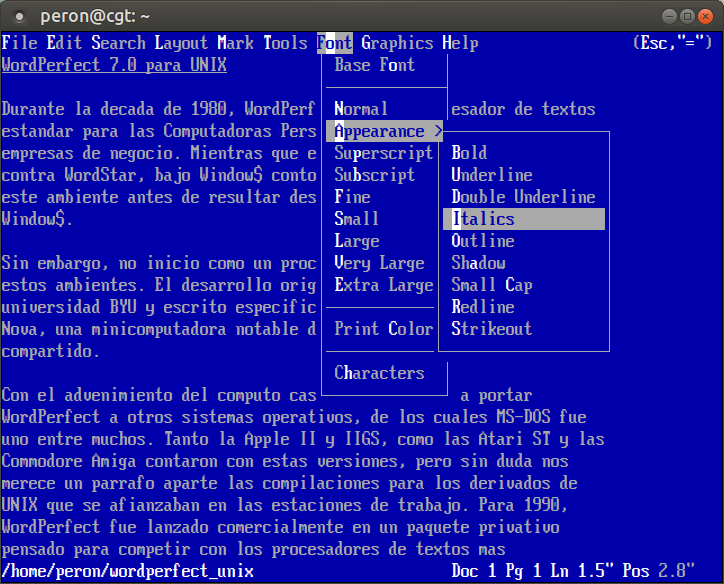Choose Very Large font size
Viewport: 724px width, 584px height.
pyautogui.click(x=379, y=263)
